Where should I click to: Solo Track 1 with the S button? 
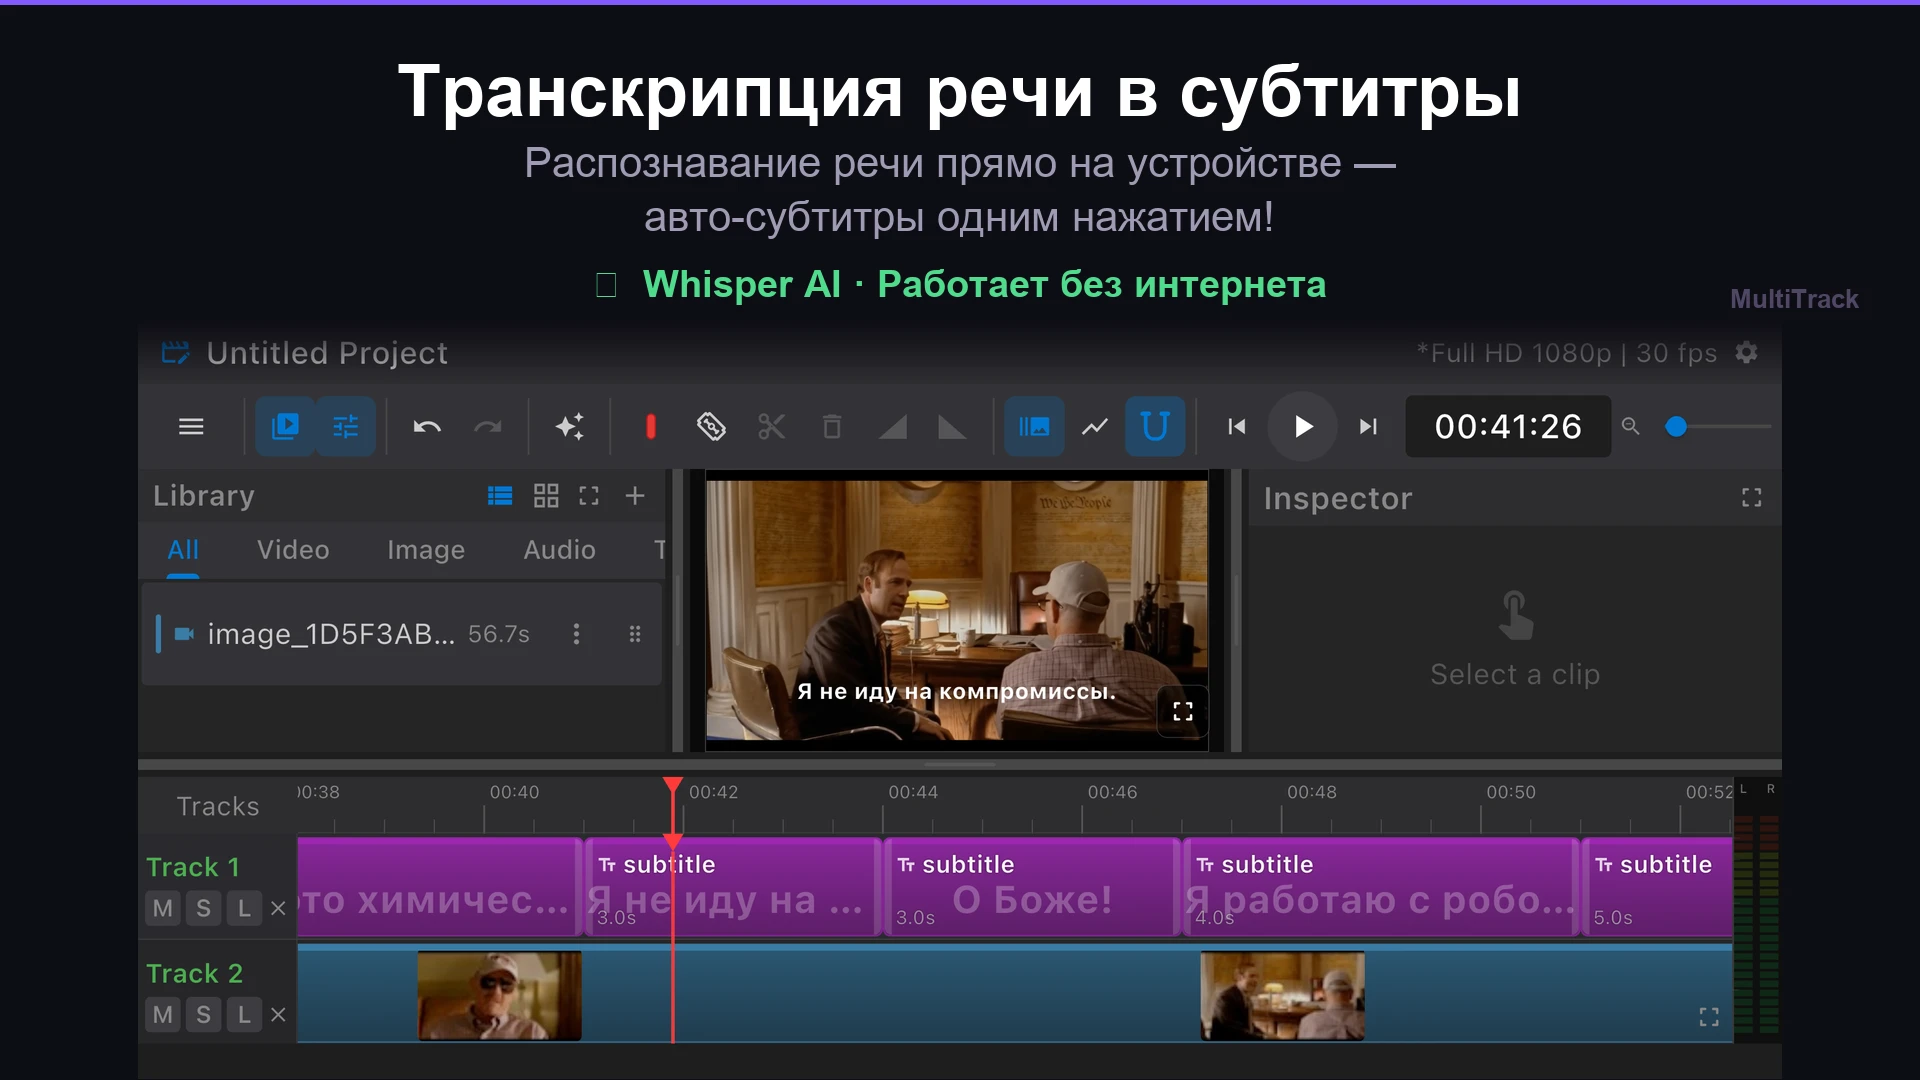click(x=203, y=908)
